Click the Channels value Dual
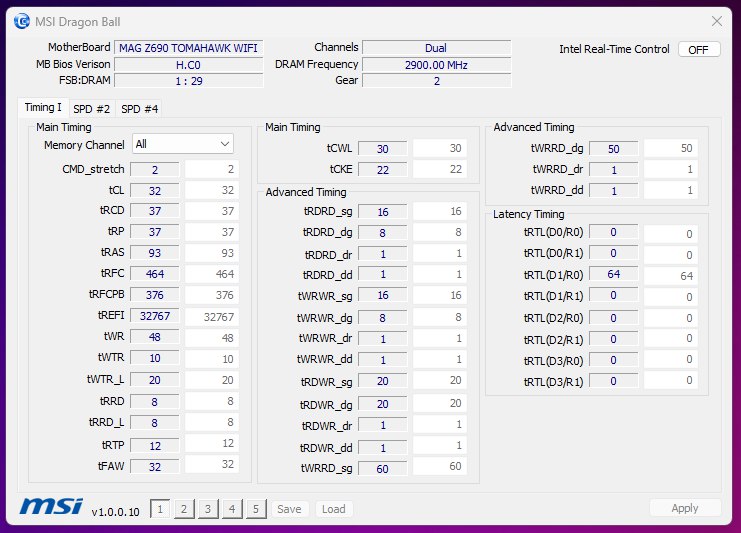This screenshot has width=741, height=533. coord(437,48)
